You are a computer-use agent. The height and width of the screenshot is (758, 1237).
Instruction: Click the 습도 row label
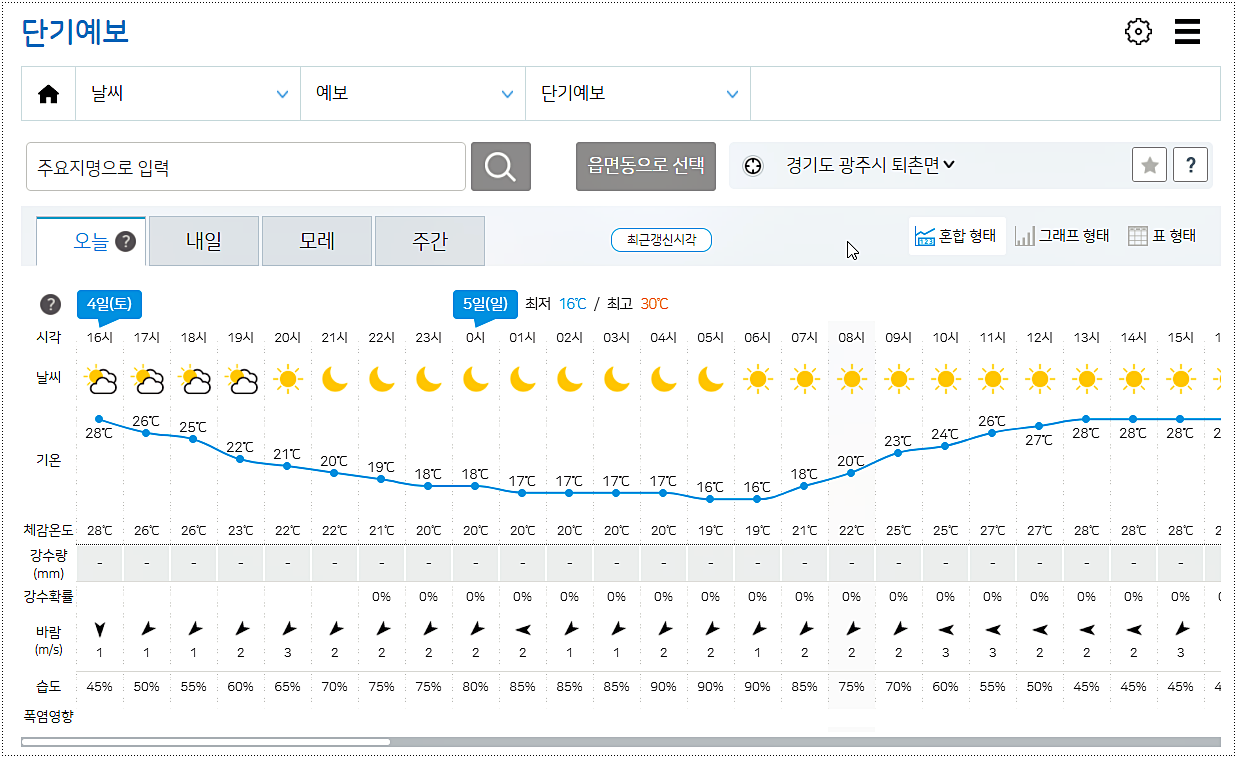click(x=49, y=687)
